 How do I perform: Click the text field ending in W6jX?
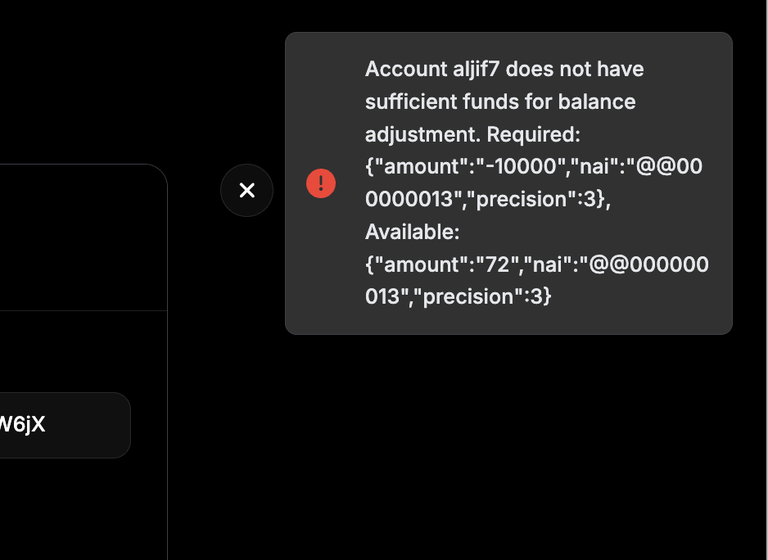click(x=65, y=425)
